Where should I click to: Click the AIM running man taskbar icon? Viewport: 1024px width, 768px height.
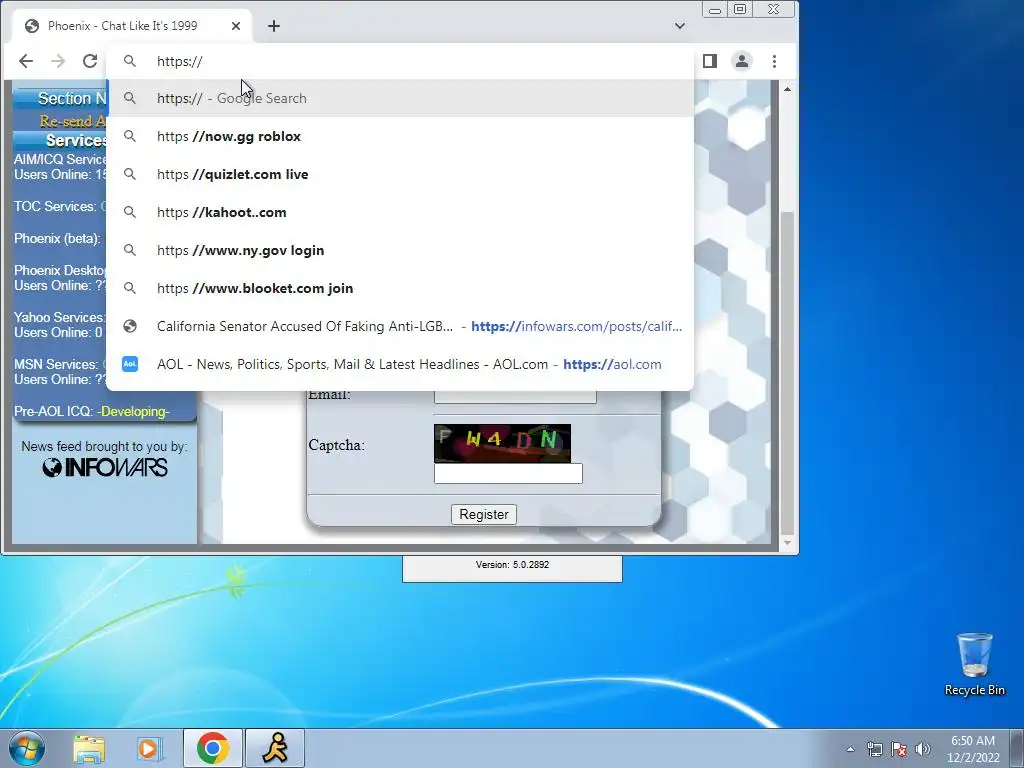click(x=275, y=748)
